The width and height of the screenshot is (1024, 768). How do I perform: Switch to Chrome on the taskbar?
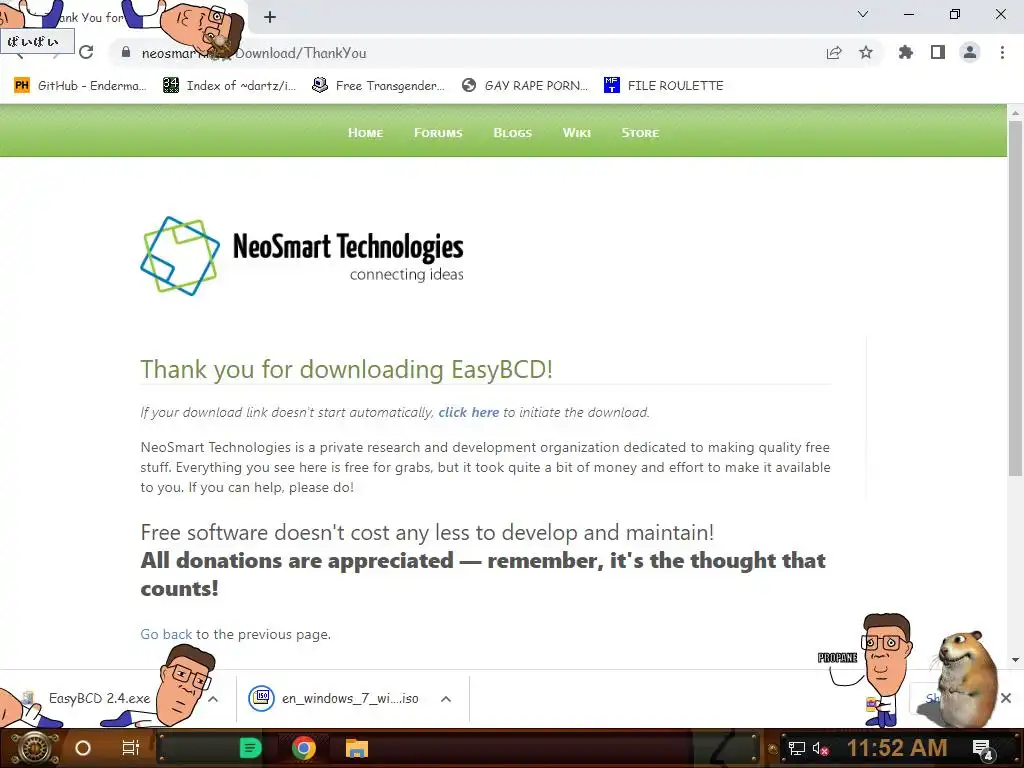[304, 748]
